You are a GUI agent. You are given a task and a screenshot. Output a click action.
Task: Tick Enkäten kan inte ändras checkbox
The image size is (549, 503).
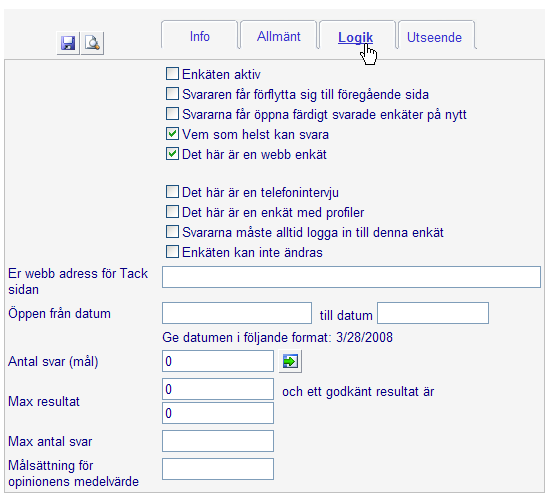(x=172, y=252)
